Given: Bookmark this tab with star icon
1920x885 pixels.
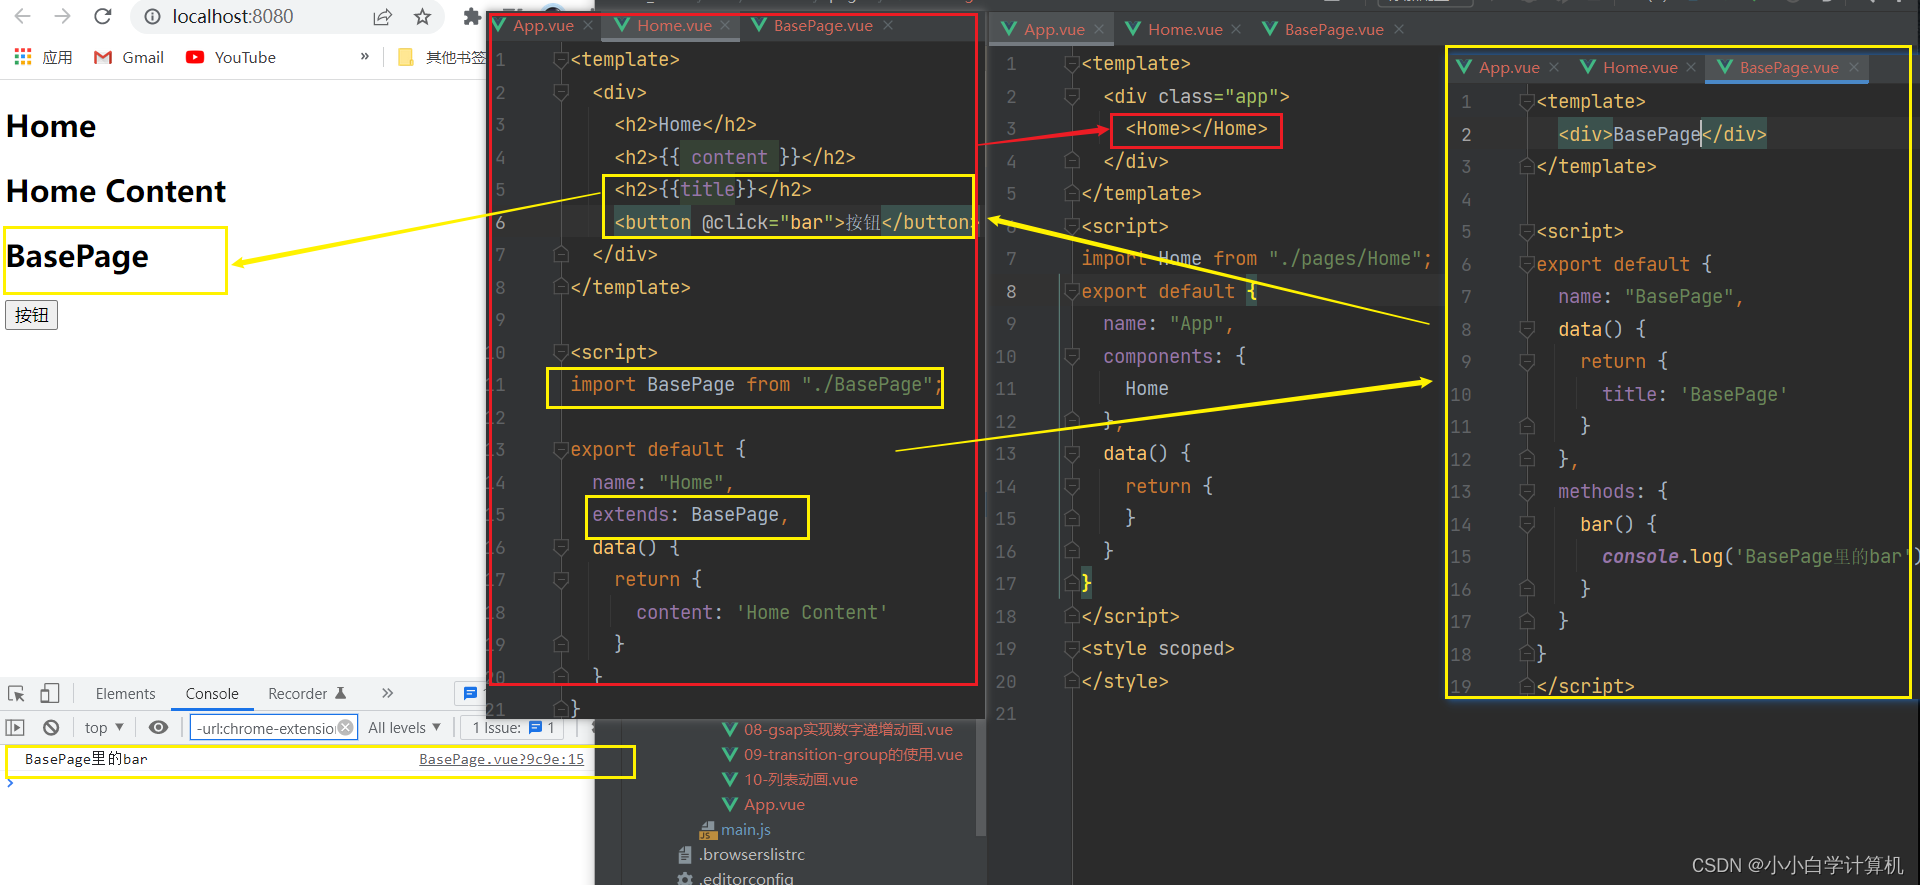Looking at the screenshot, I should [422, 17].
